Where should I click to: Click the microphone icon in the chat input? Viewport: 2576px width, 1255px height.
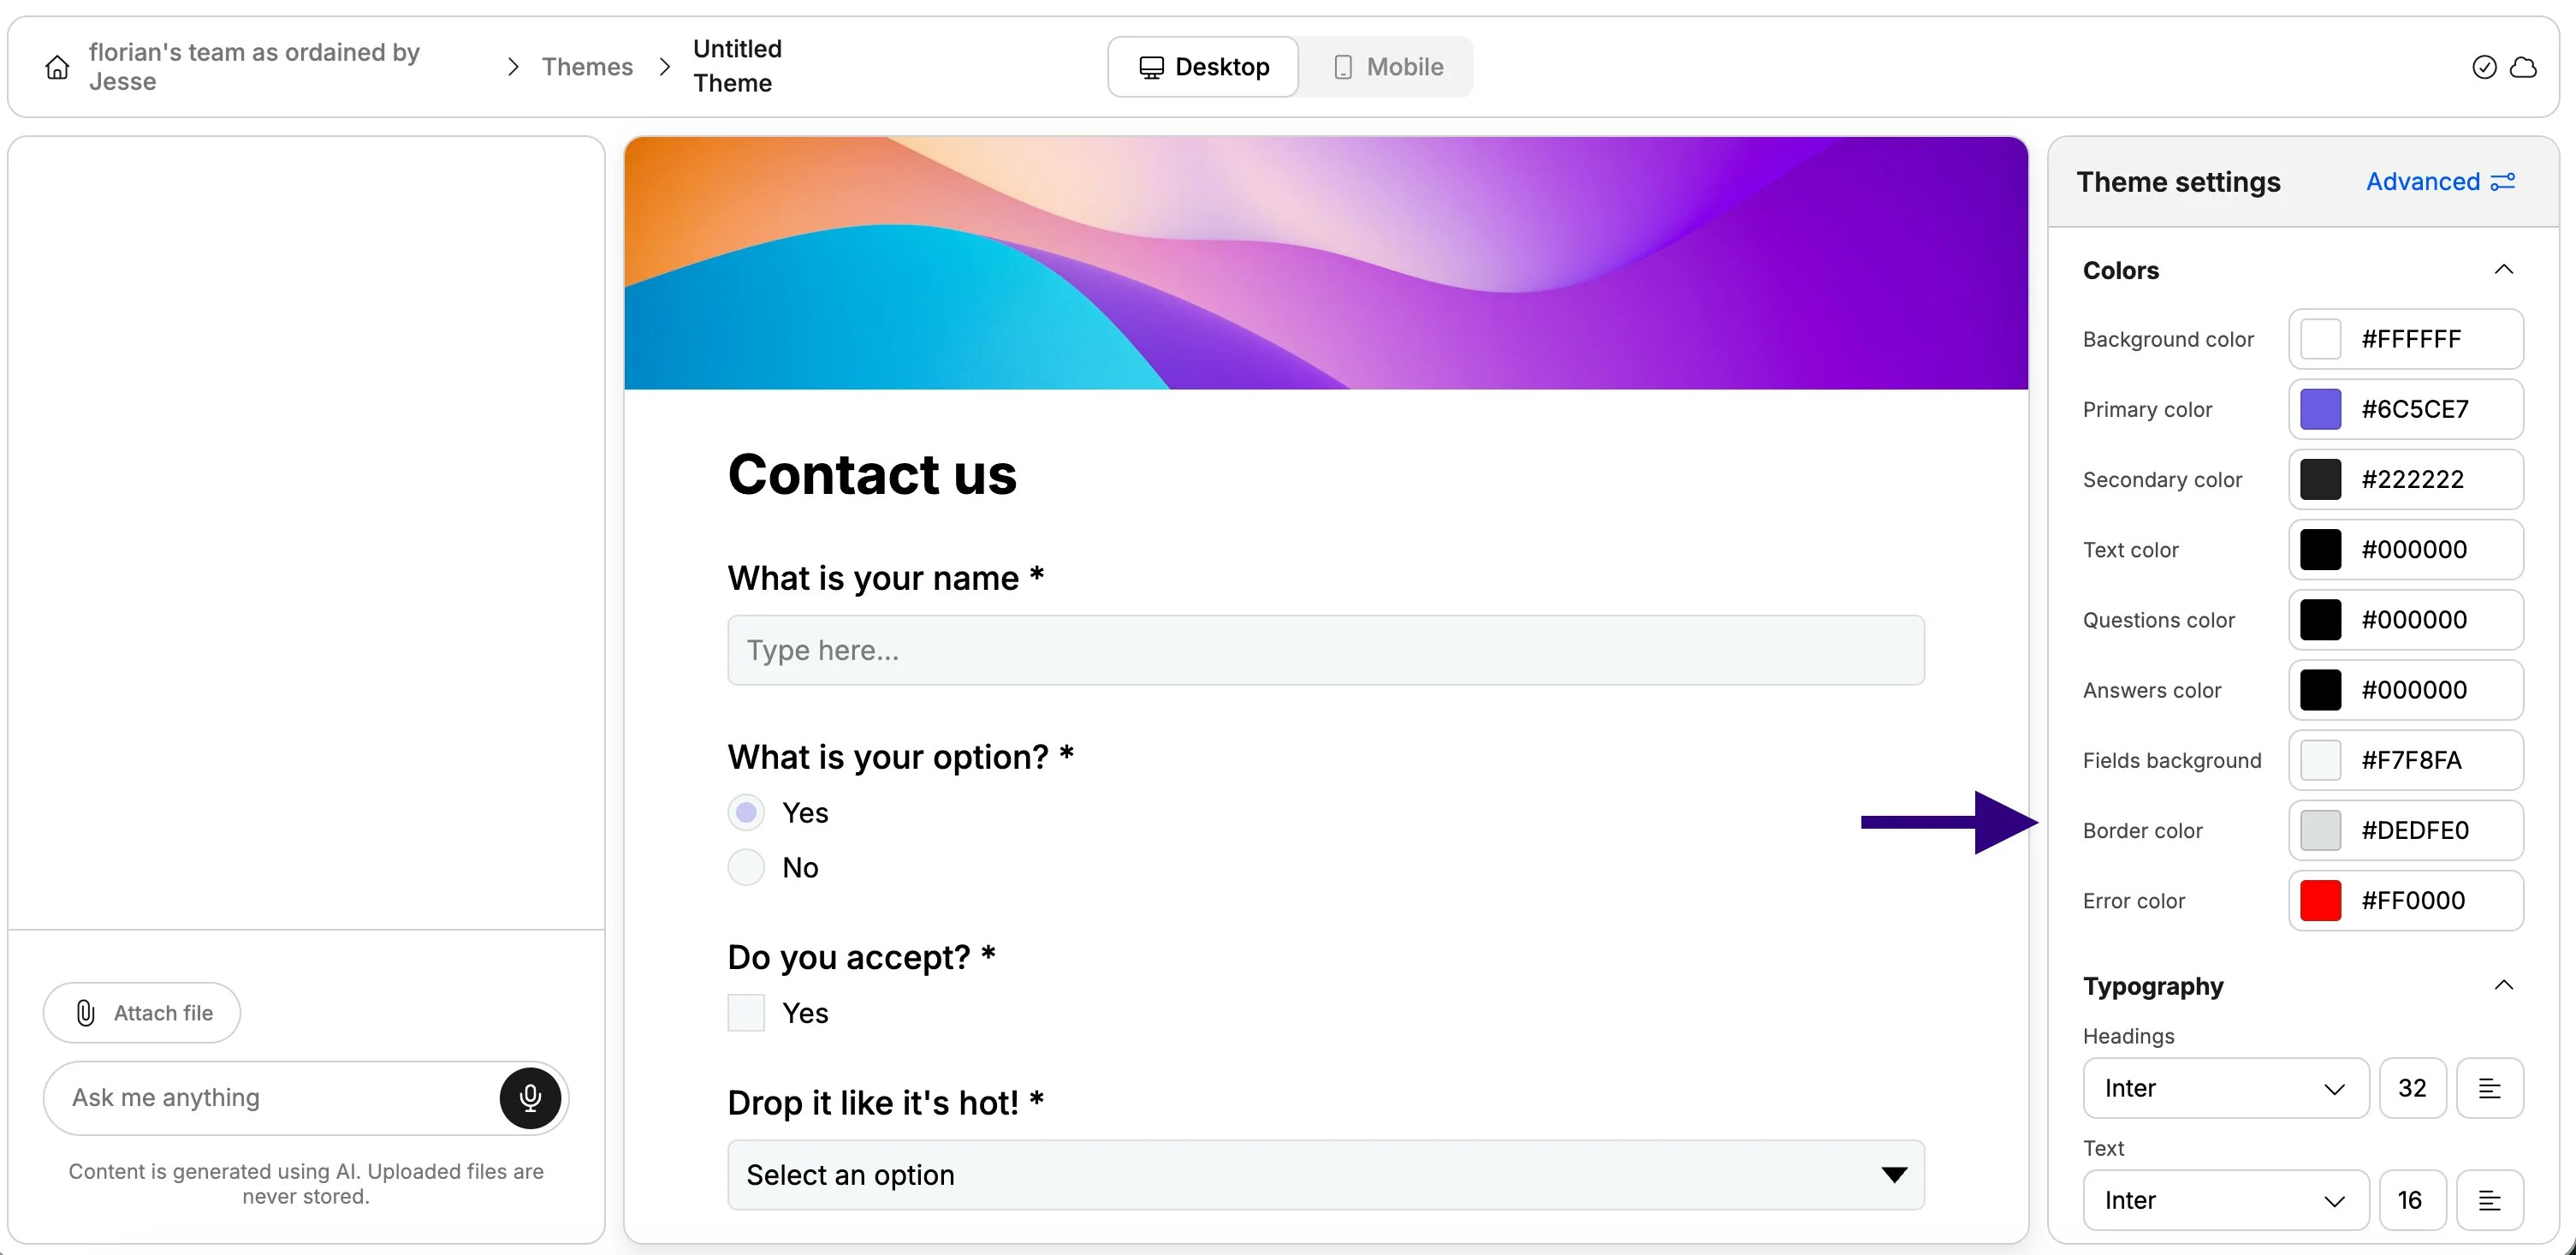click(530, 1097)
